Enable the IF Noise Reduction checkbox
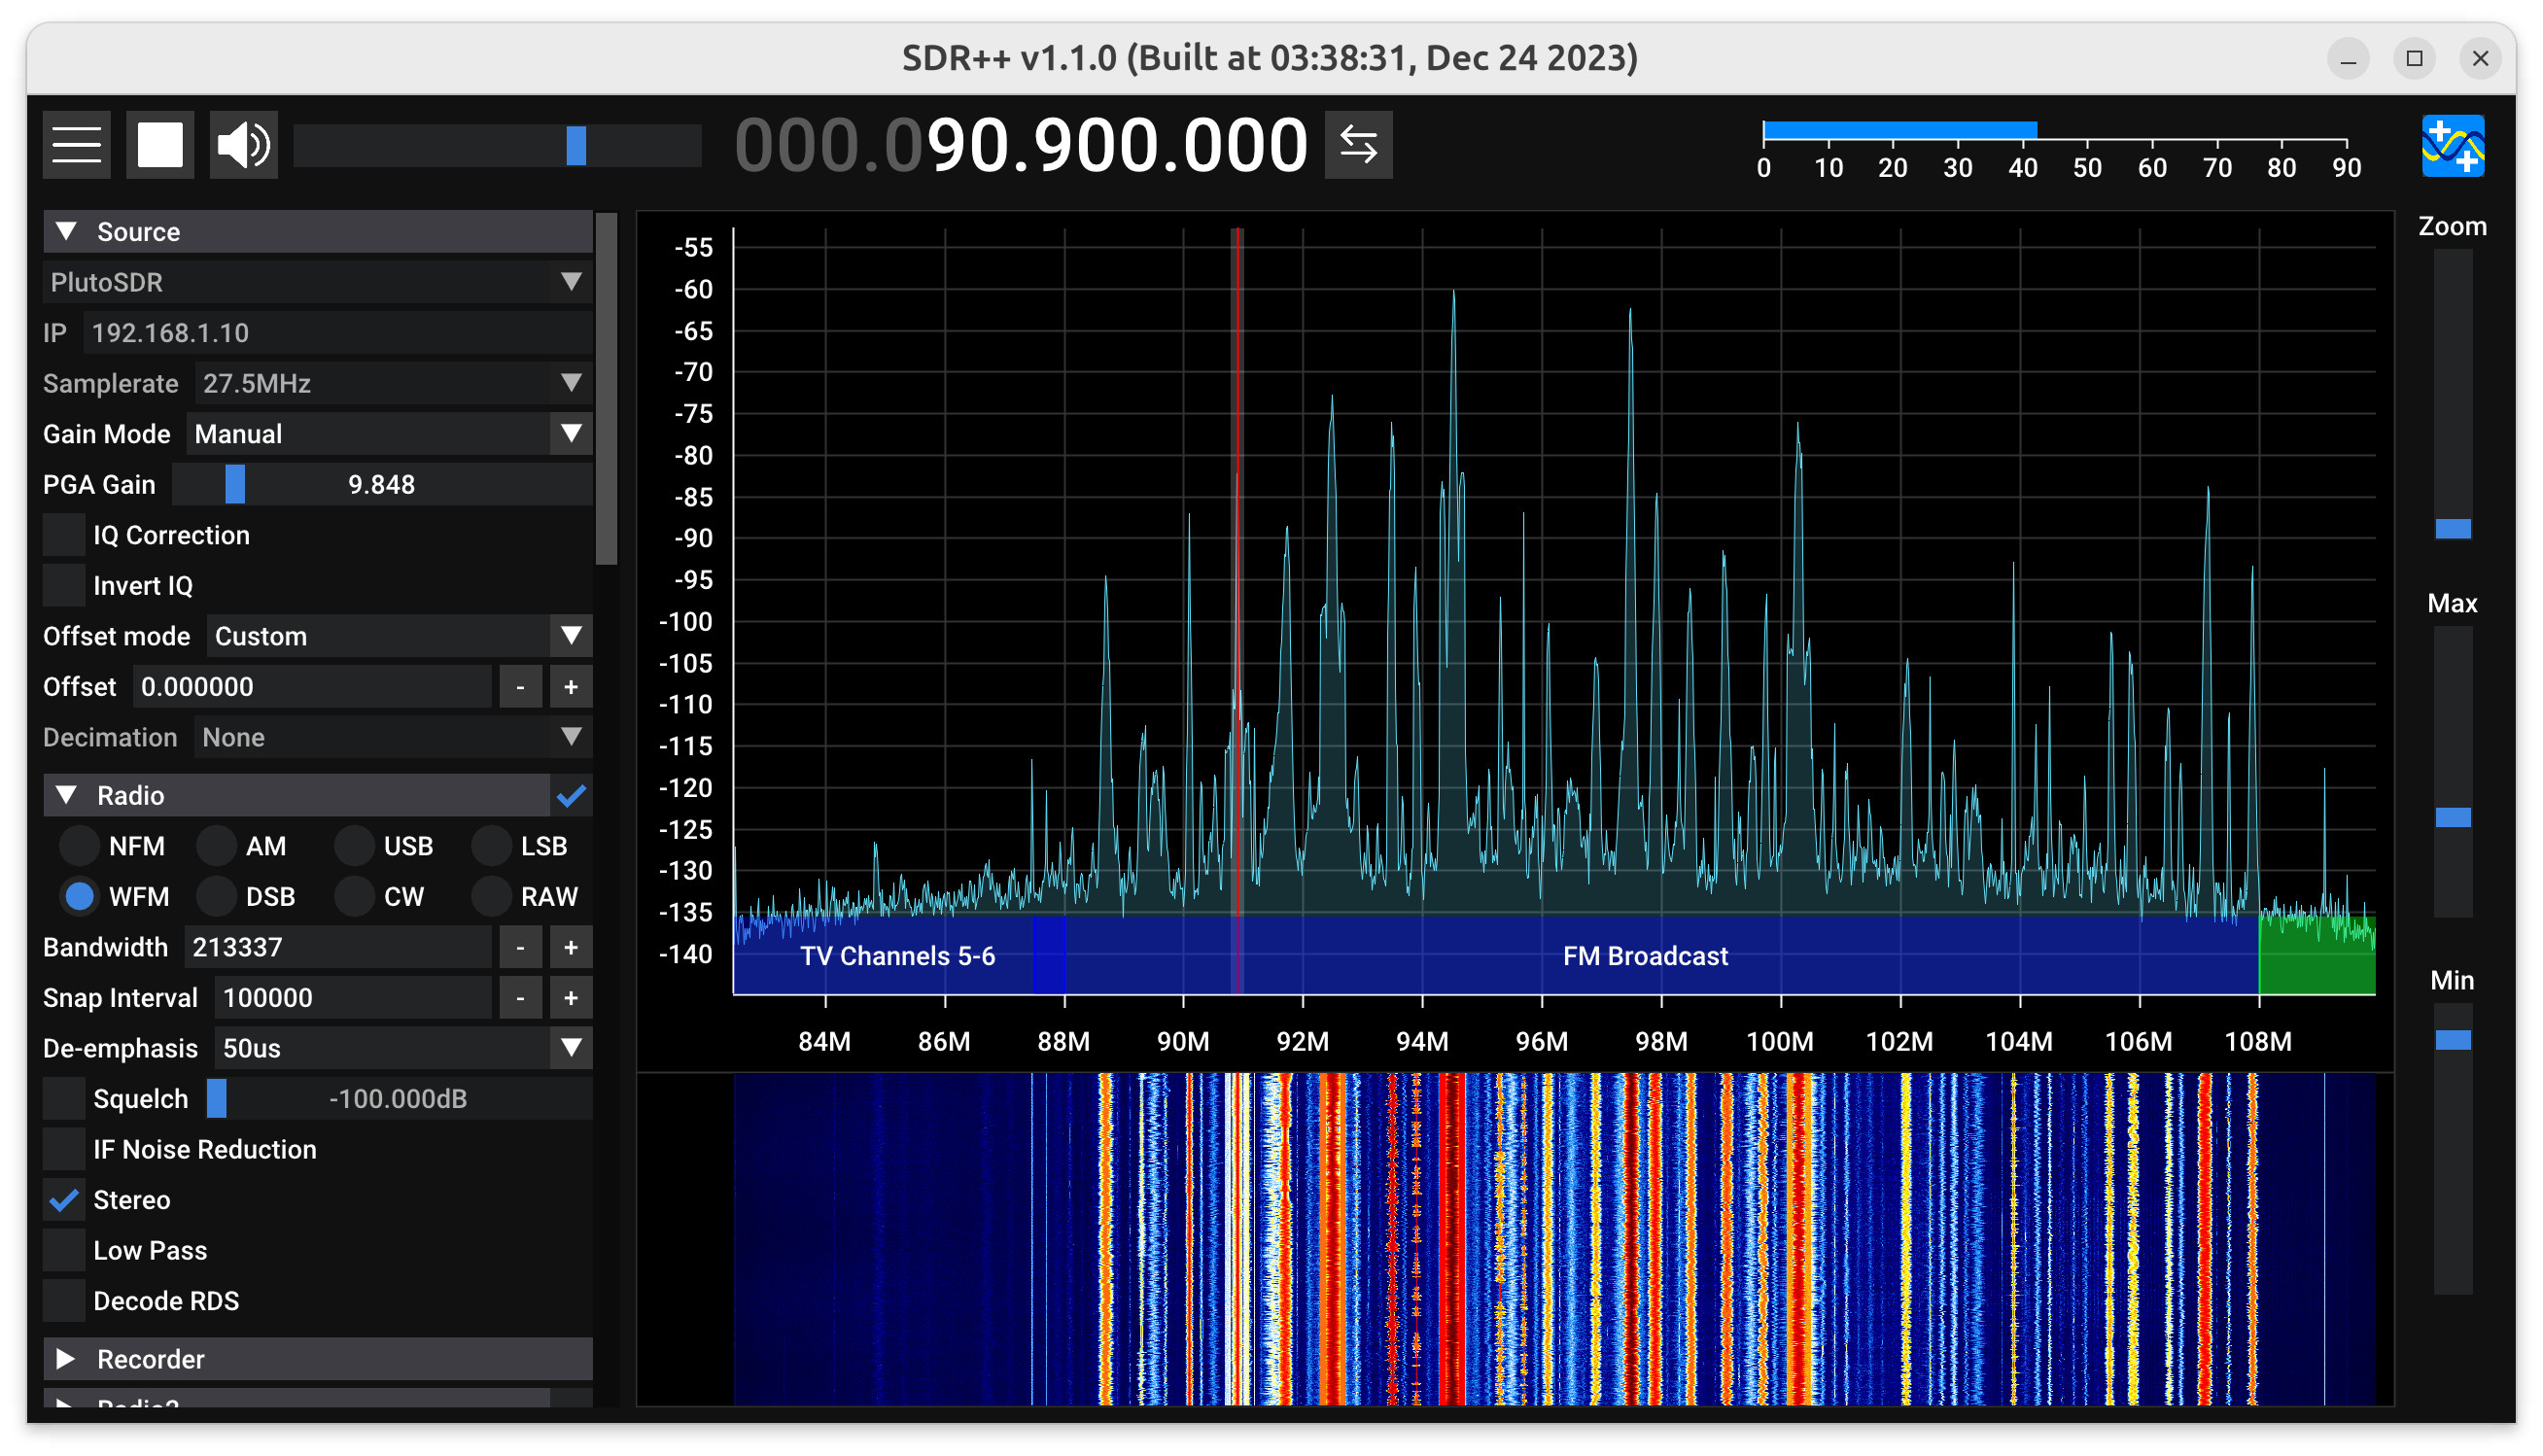 click(64, 1149)
